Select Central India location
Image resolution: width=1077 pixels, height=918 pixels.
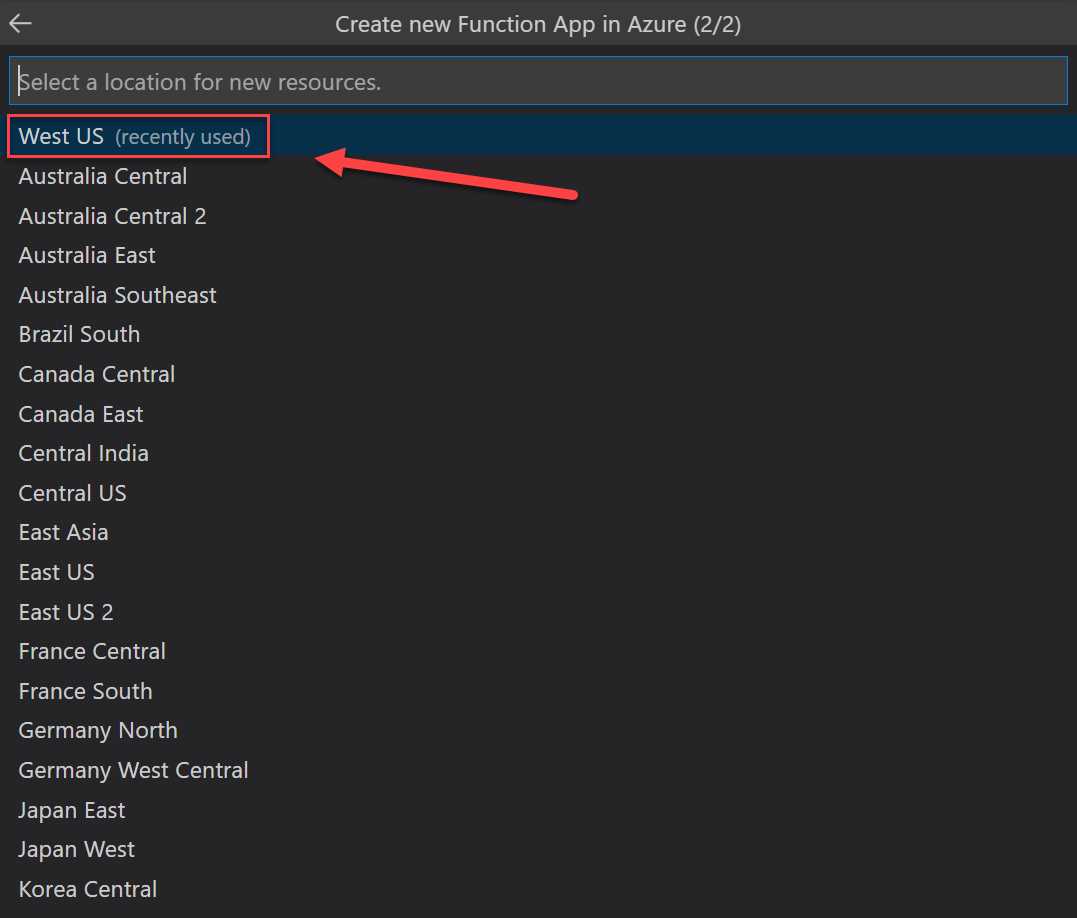point(83,453)
